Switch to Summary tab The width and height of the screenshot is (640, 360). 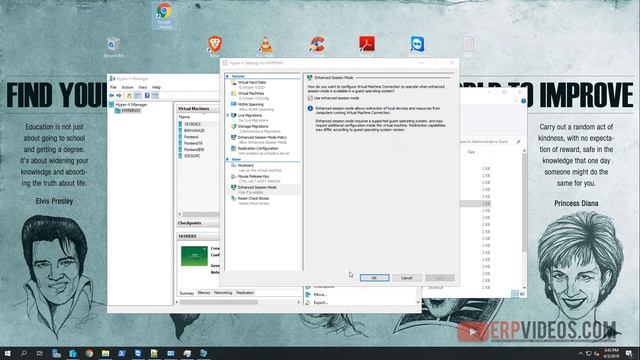pyautogui.click(x=187, y=293)
